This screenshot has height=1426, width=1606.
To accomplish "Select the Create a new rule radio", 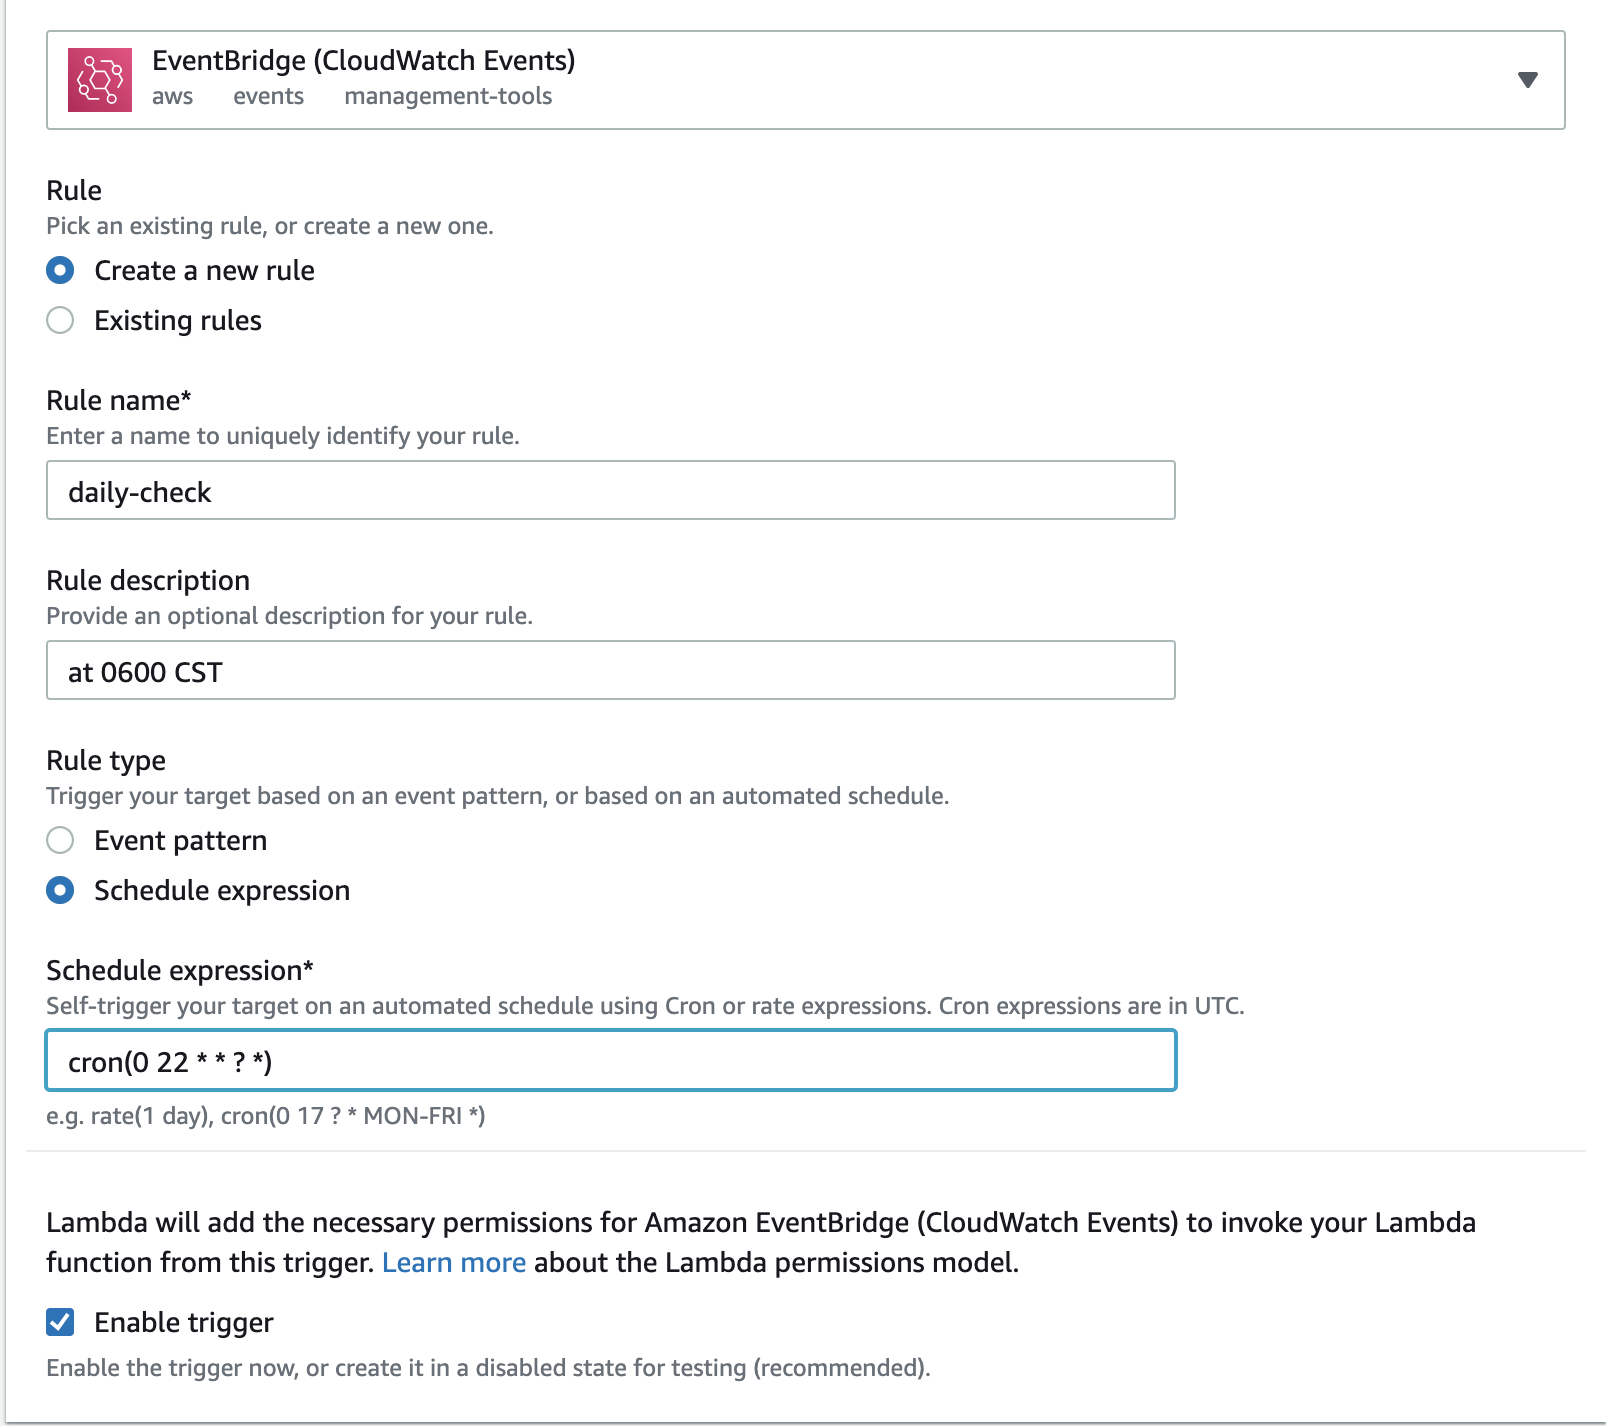I will (x=61, y=270).
